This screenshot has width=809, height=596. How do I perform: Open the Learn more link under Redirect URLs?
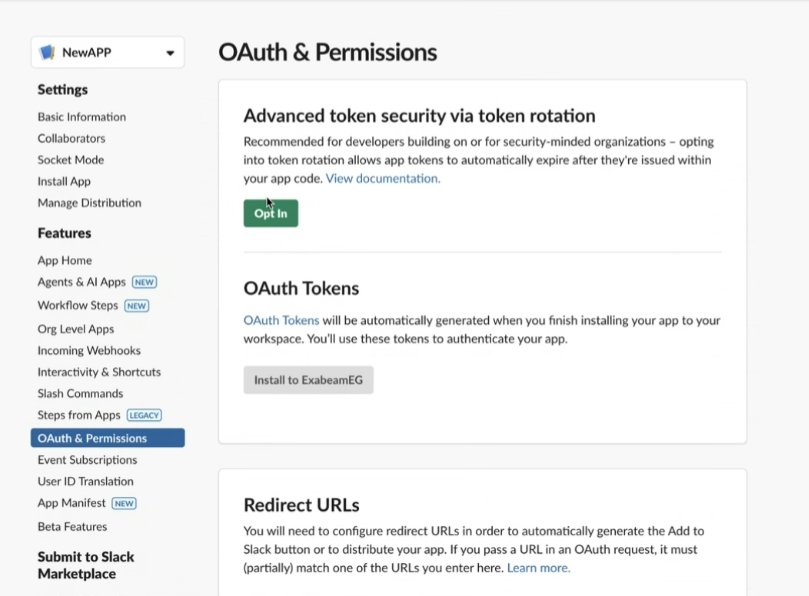(x=539, y=568)
